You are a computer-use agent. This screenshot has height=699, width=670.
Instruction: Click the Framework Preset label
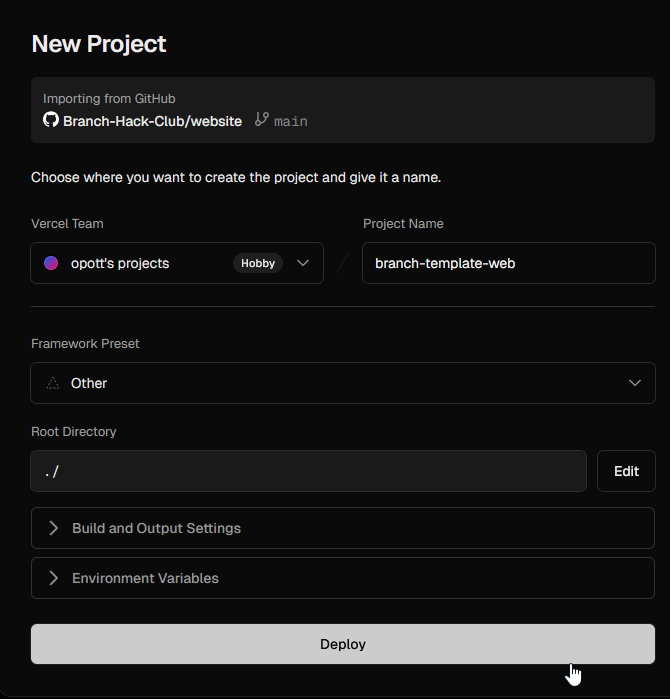tap(85, 343)
